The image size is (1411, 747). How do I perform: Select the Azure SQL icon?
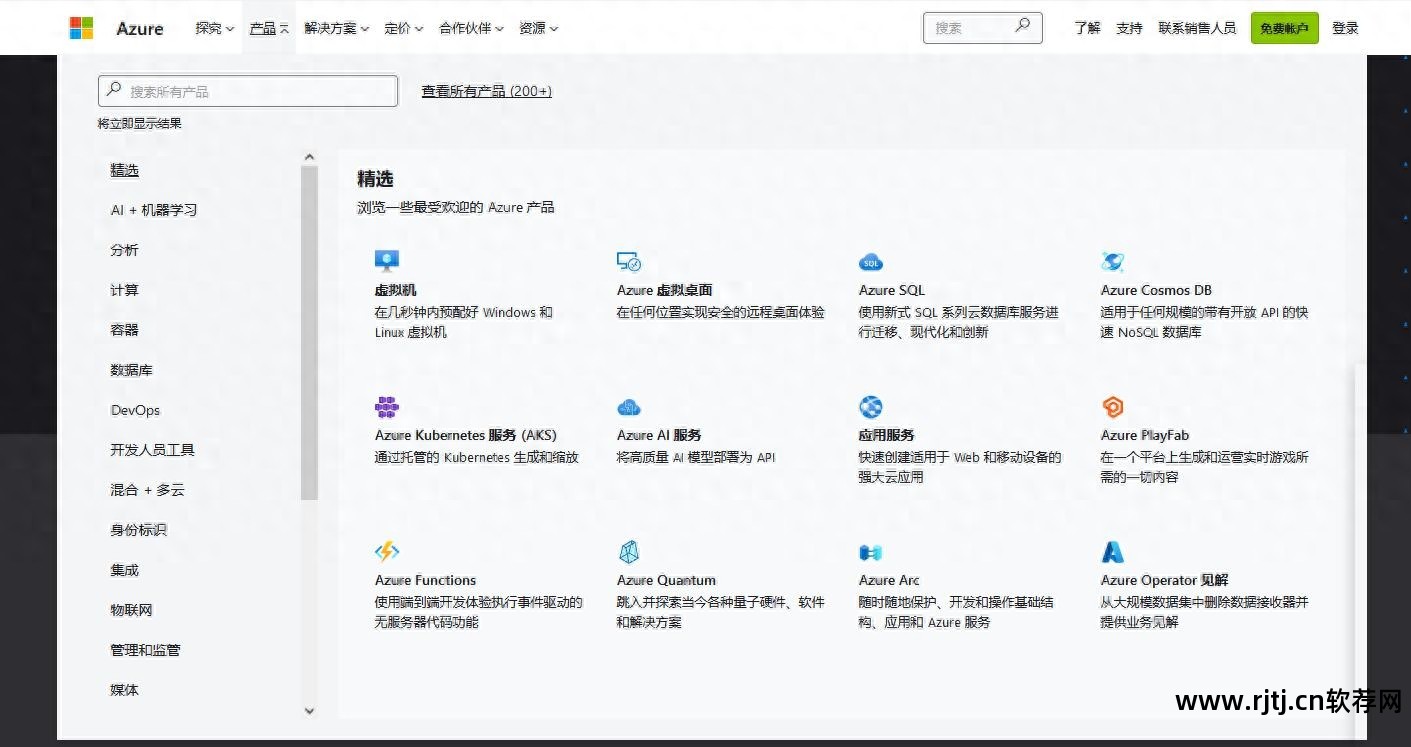[870, 261]
